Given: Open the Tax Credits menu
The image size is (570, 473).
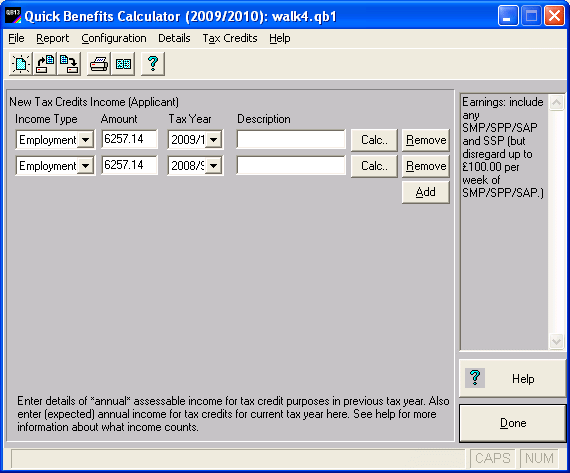Looking at the screenshot, I should pos(230,38).
